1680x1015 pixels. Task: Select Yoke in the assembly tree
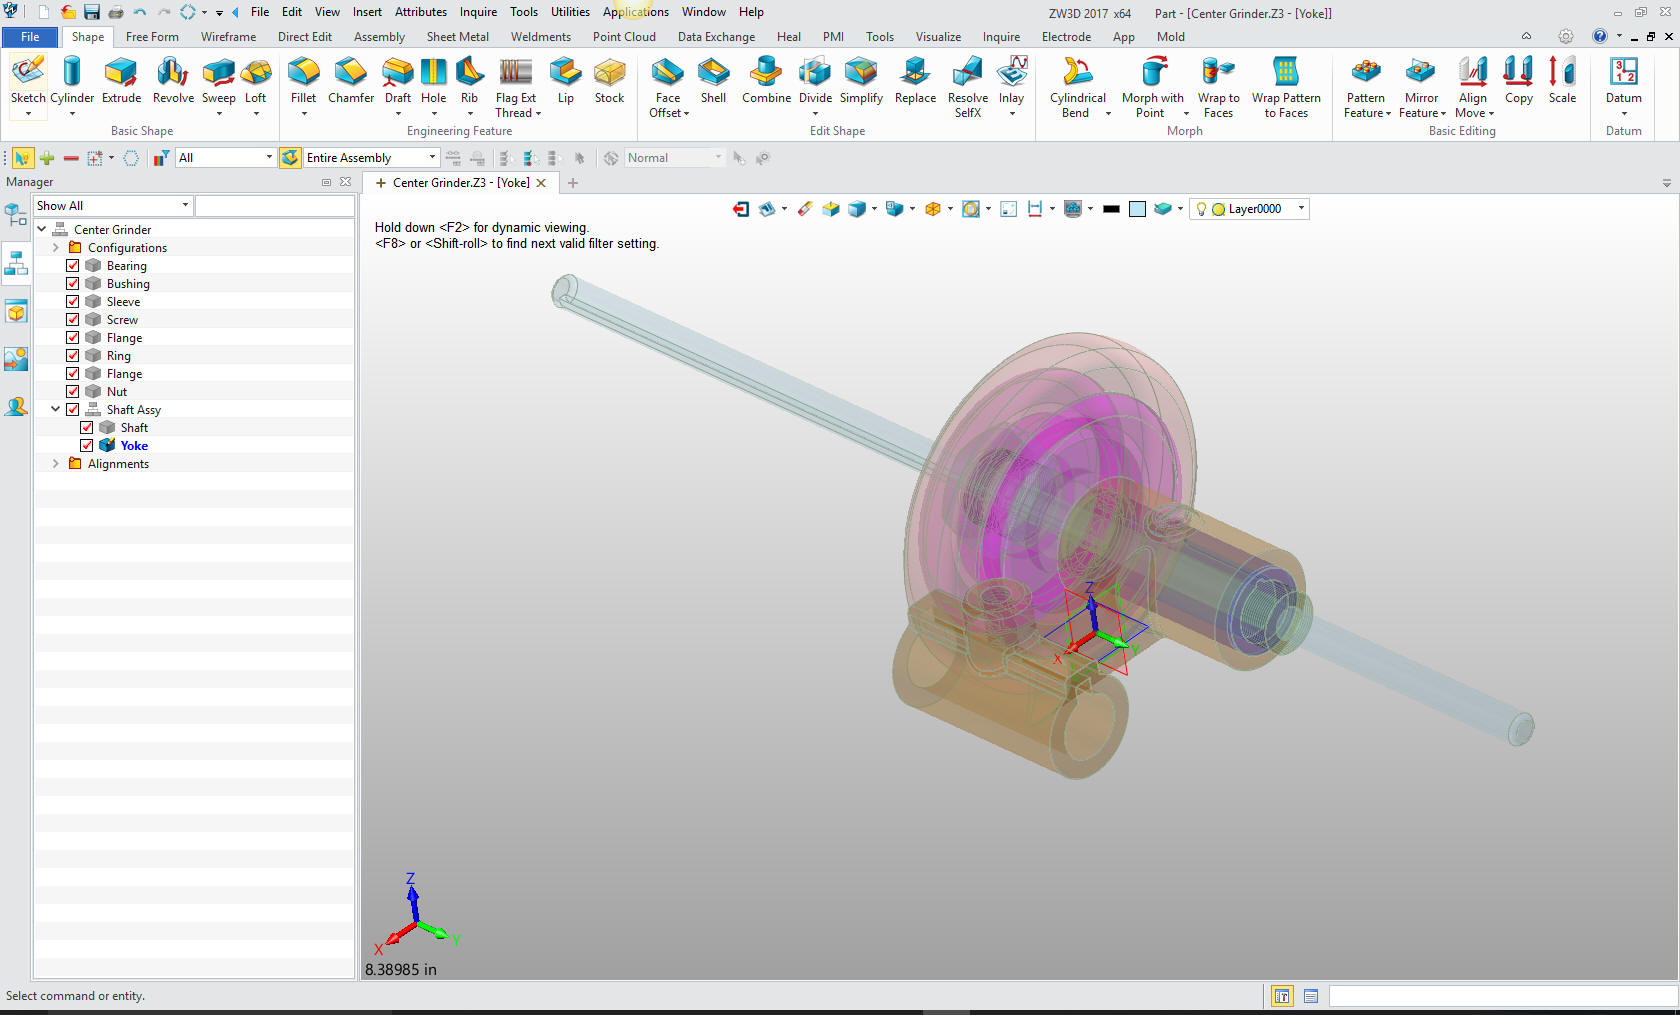(x=134, y=446)
